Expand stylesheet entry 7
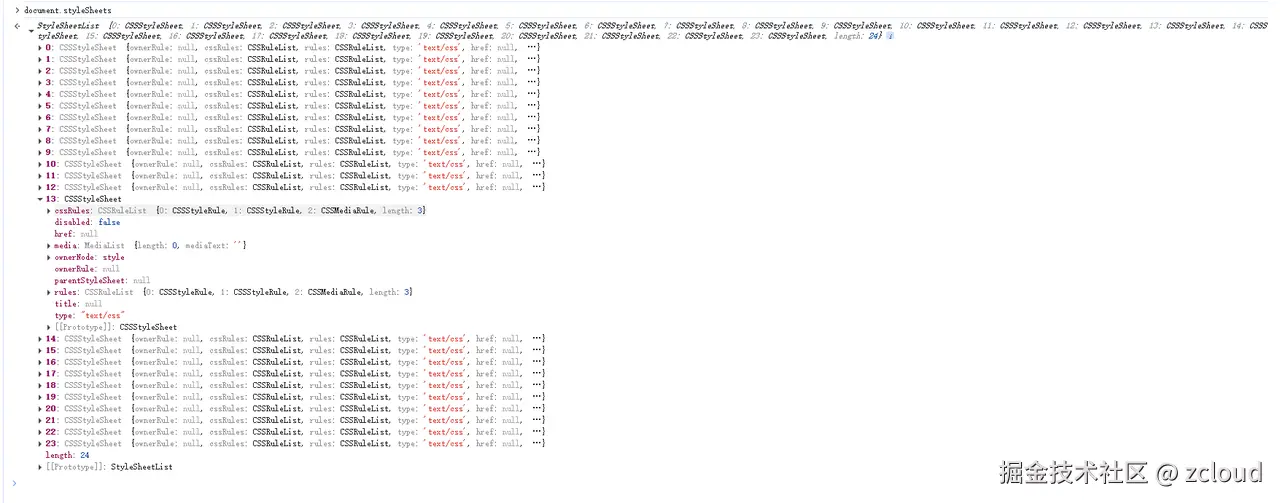 pos(41,129)
